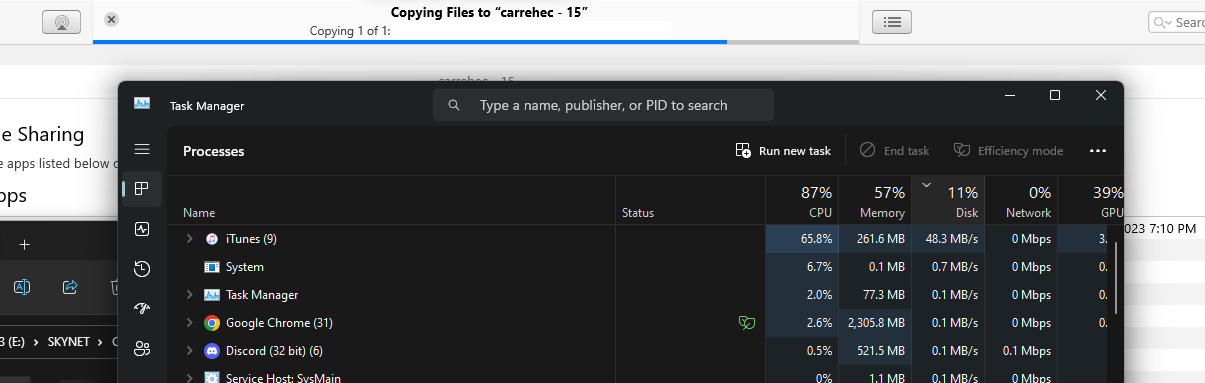Image resolution: width=1205 pixels, height=383 pixels.
Task: Click the Rename icon in File Explorer
Action: click(21, 287)
